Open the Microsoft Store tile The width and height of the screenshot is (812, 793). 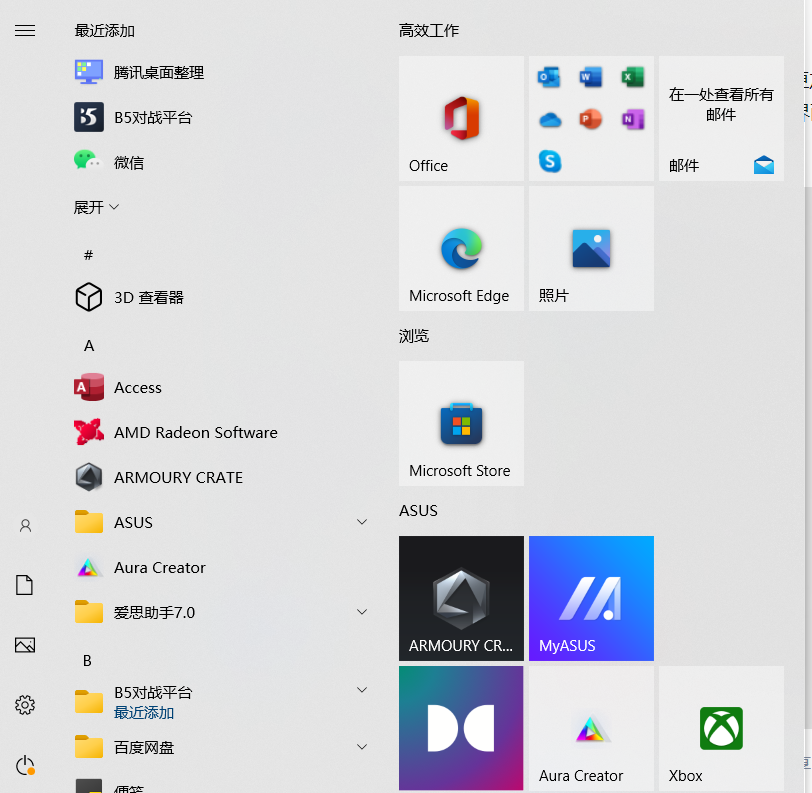(461, 424)
